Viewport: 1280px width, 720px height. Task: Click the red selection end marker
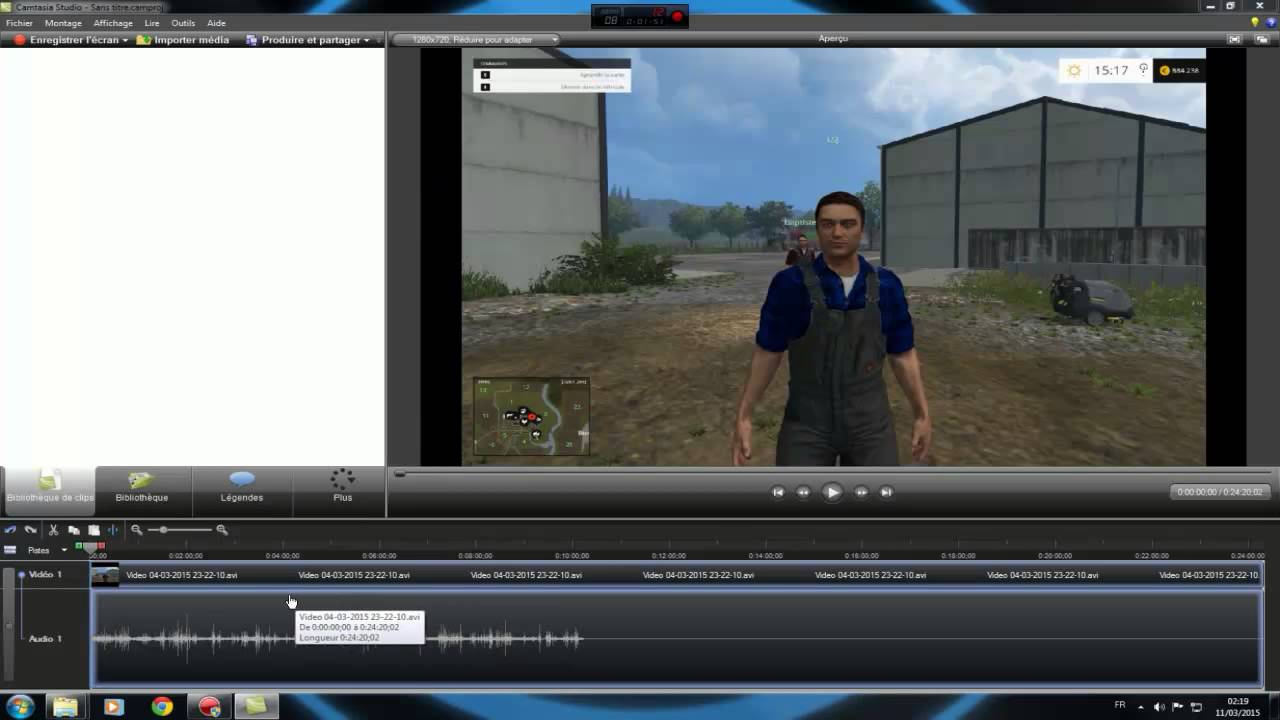coord(101,546)
